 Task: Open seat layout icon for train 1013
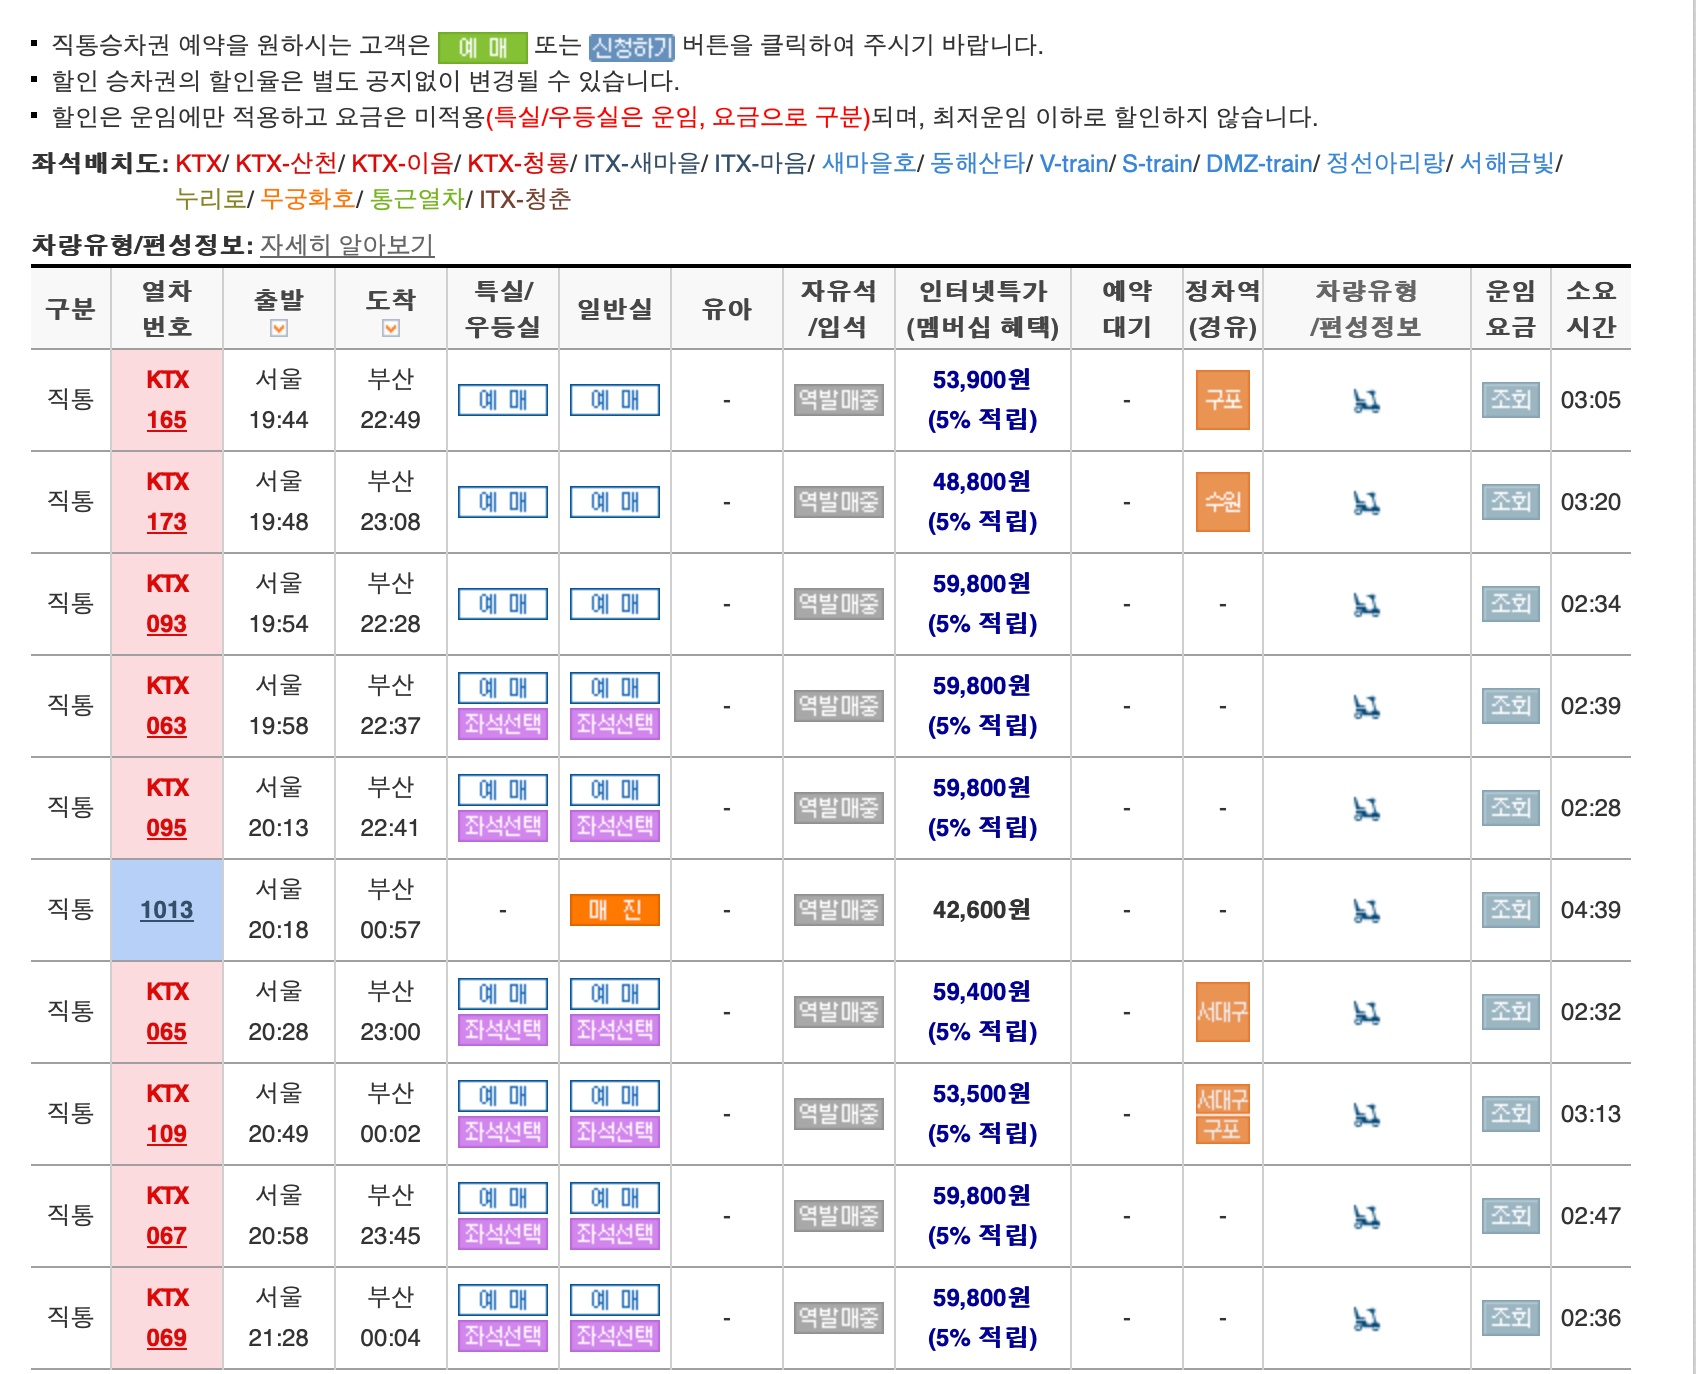tap(1366, 911)
